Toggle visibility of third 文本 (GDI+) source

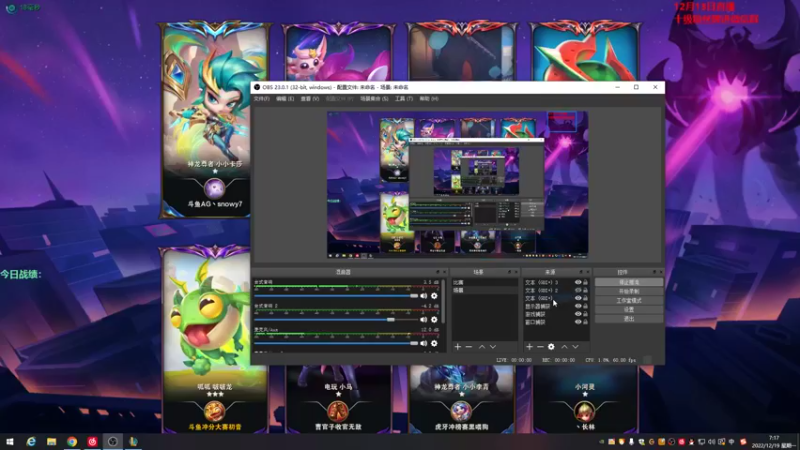tap(578, 298)
